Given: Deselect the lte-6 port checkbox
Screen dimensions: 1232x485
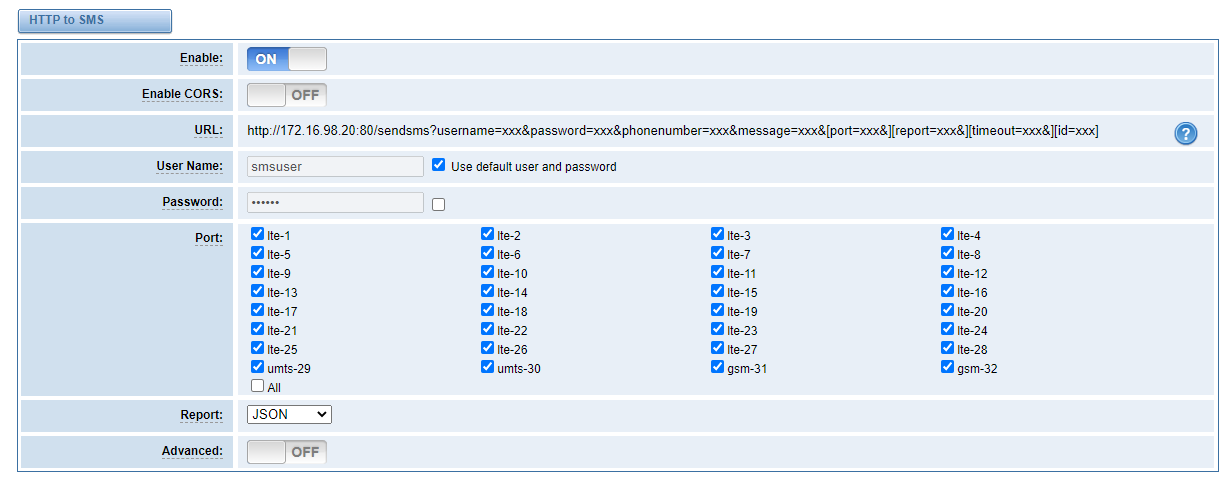Looking at the screenshot, I should 488,253.
